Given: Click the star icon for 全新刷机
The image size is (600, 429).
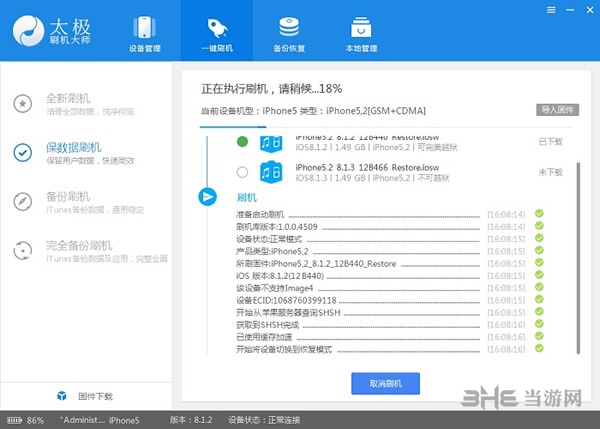Looking at the screenshot, I should pos(23,103).
